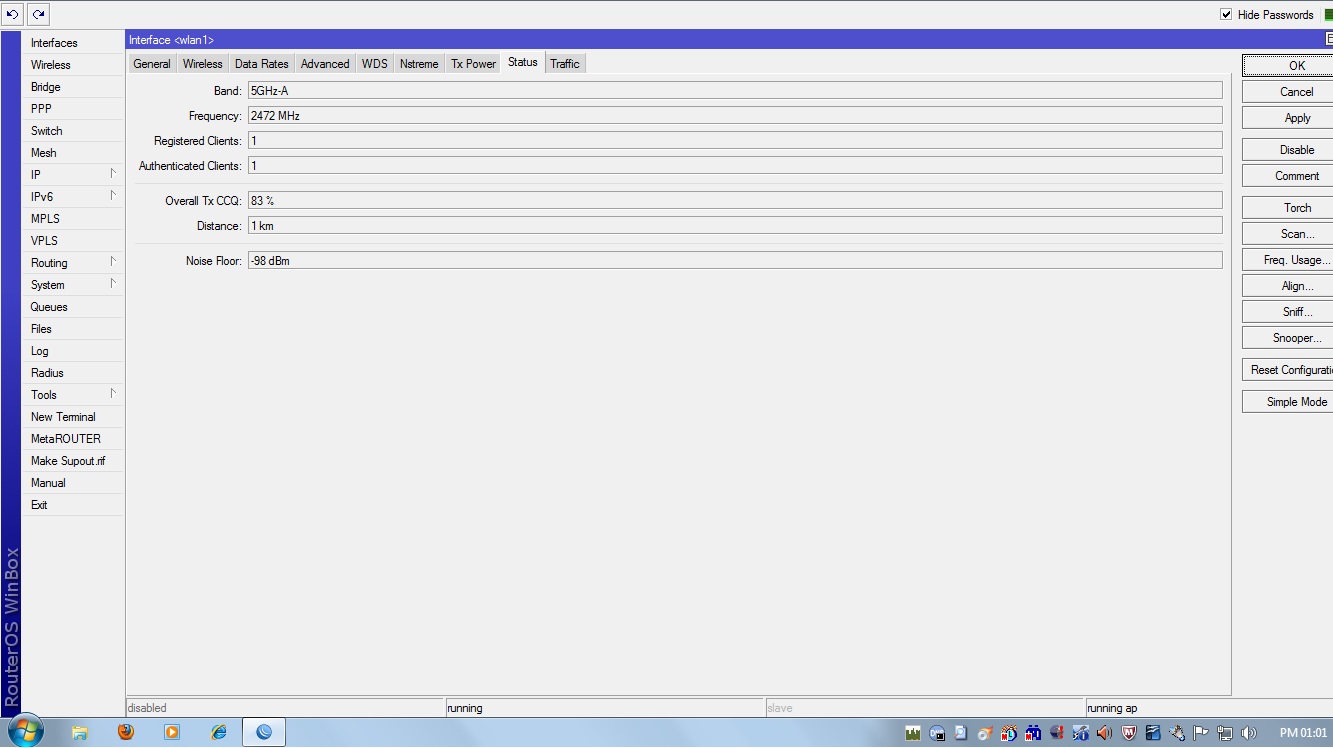
Task: Open the Advanced tab
Action: click(x=325, y=64)
